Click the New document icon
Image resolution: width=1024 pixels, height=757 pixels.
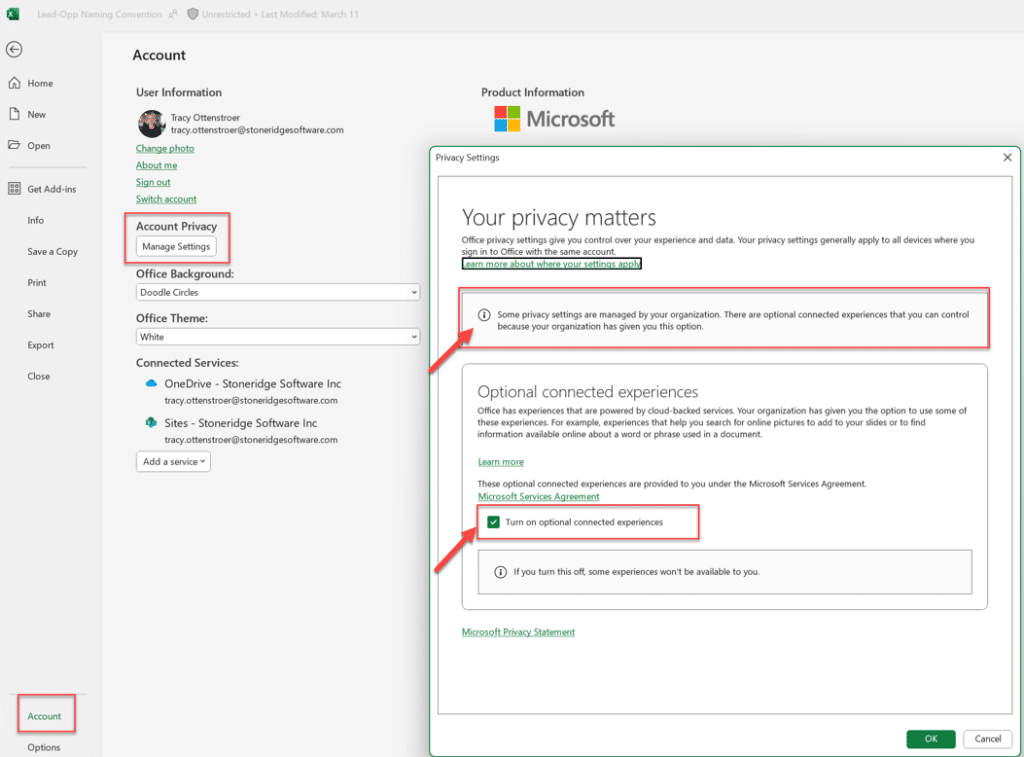click(x=14, y=114)
